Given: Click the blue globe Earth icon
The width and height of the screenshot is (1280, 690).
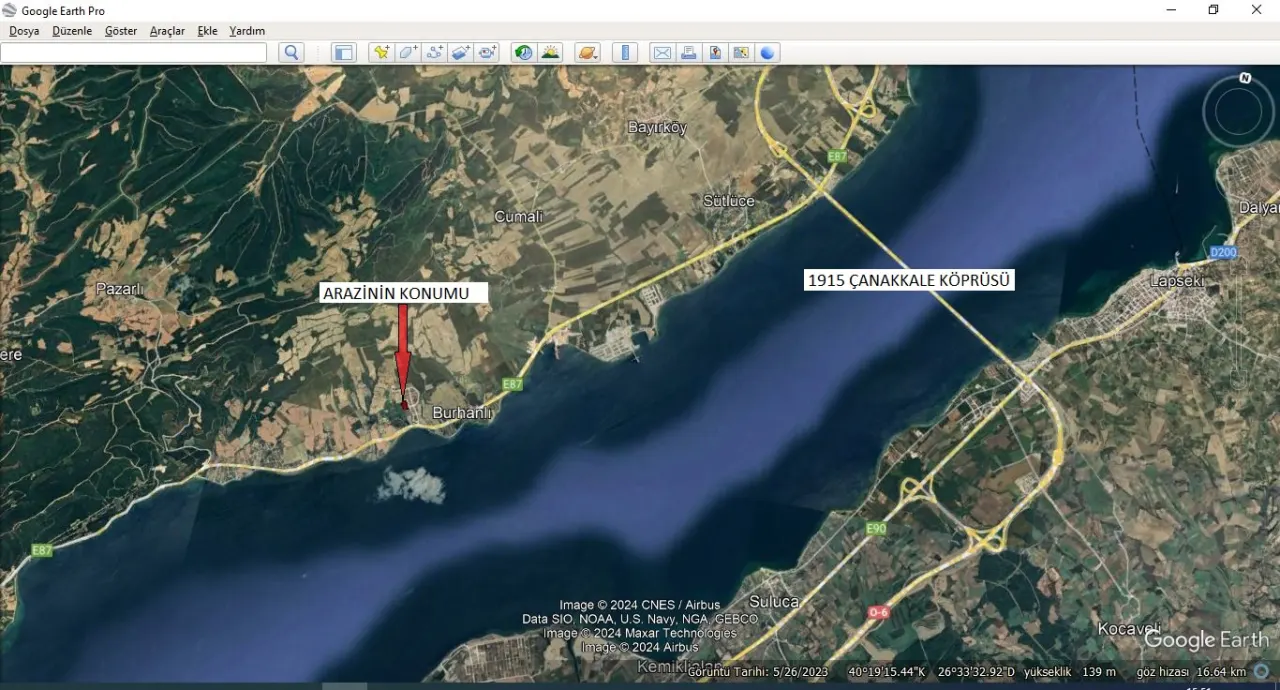Looking at the screenshot, I should tap(767, 53).
